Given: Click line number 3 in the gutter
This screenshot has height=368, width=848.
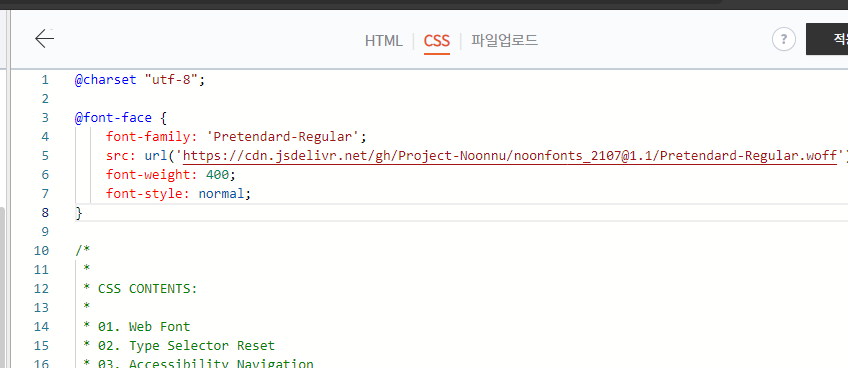Looking at the screenshot, I should click(x=45, y=118).
